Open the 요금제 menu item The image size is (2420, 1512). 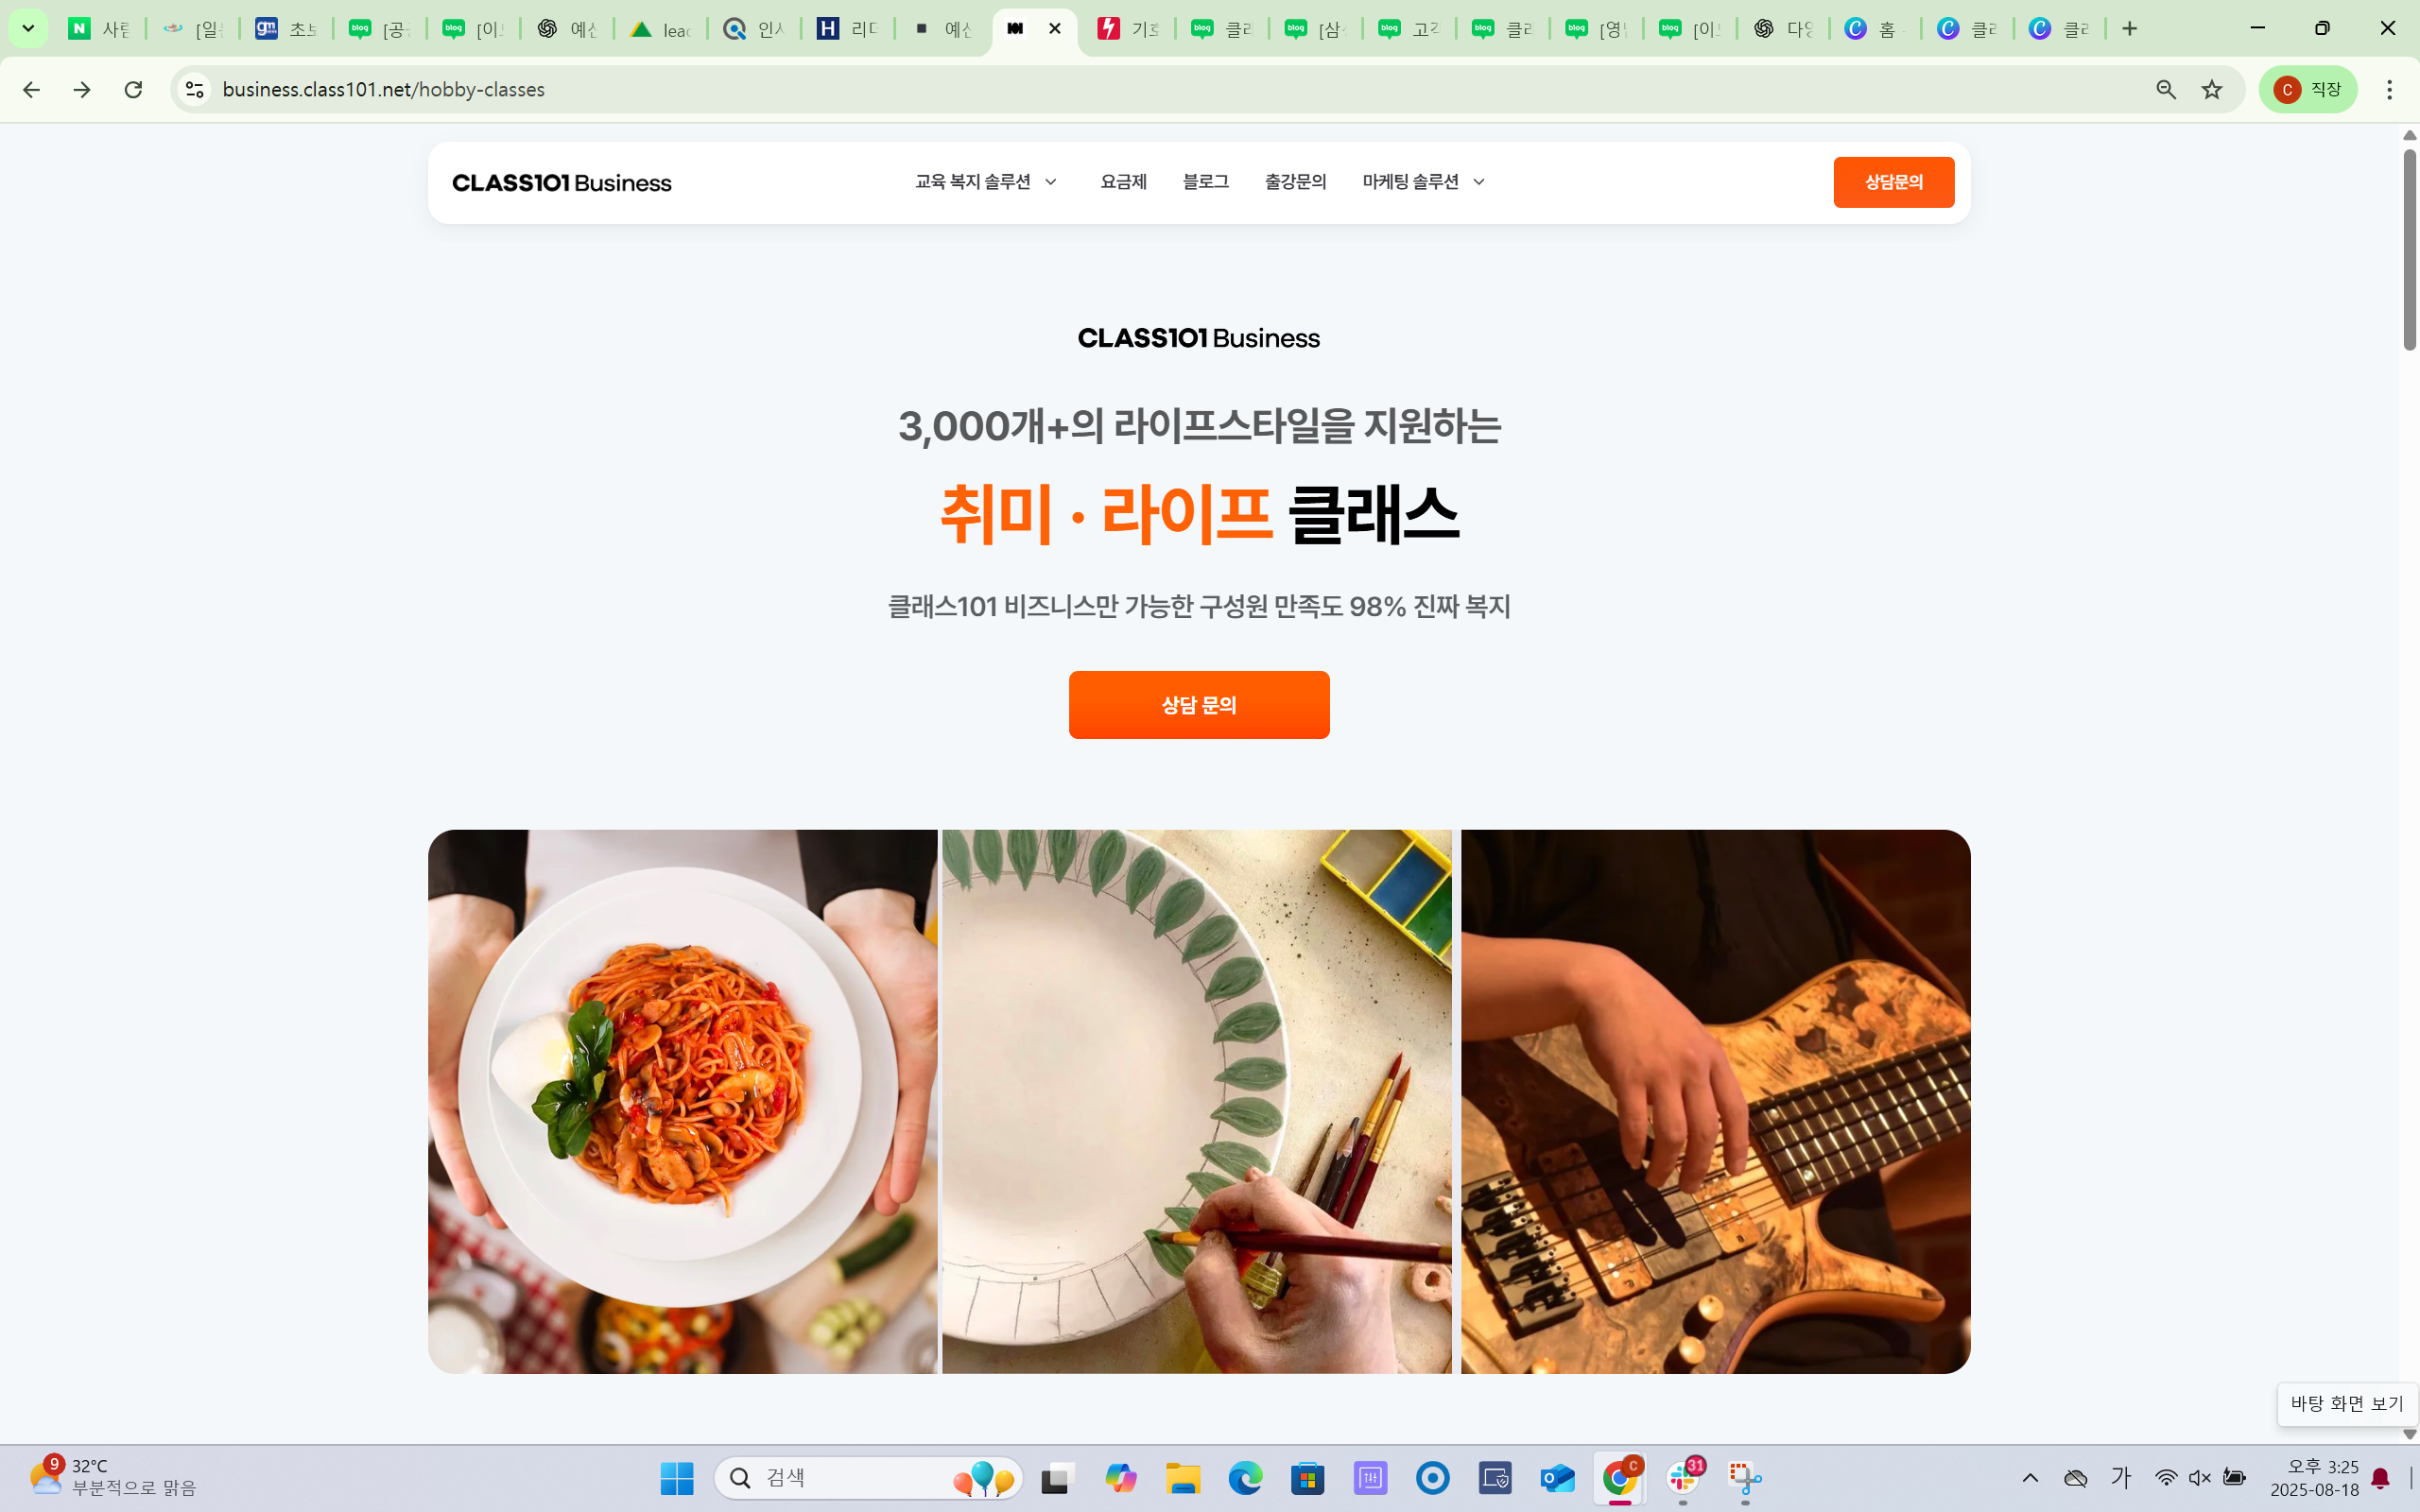click(1123, 182)
